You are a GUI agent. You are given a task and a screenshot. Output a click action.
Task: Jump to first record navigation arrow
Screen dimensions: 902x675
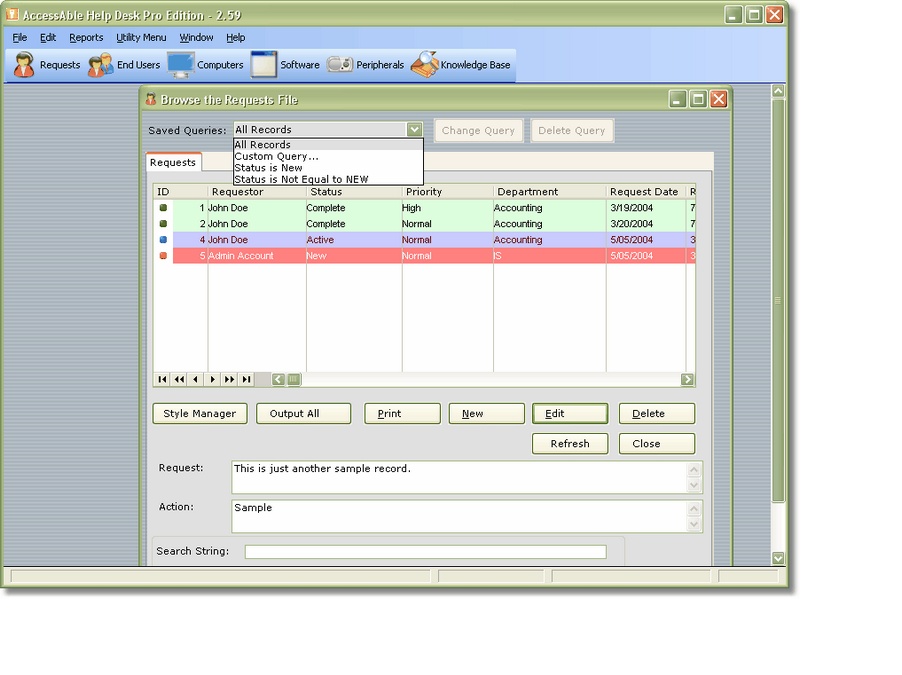(162, 379)
